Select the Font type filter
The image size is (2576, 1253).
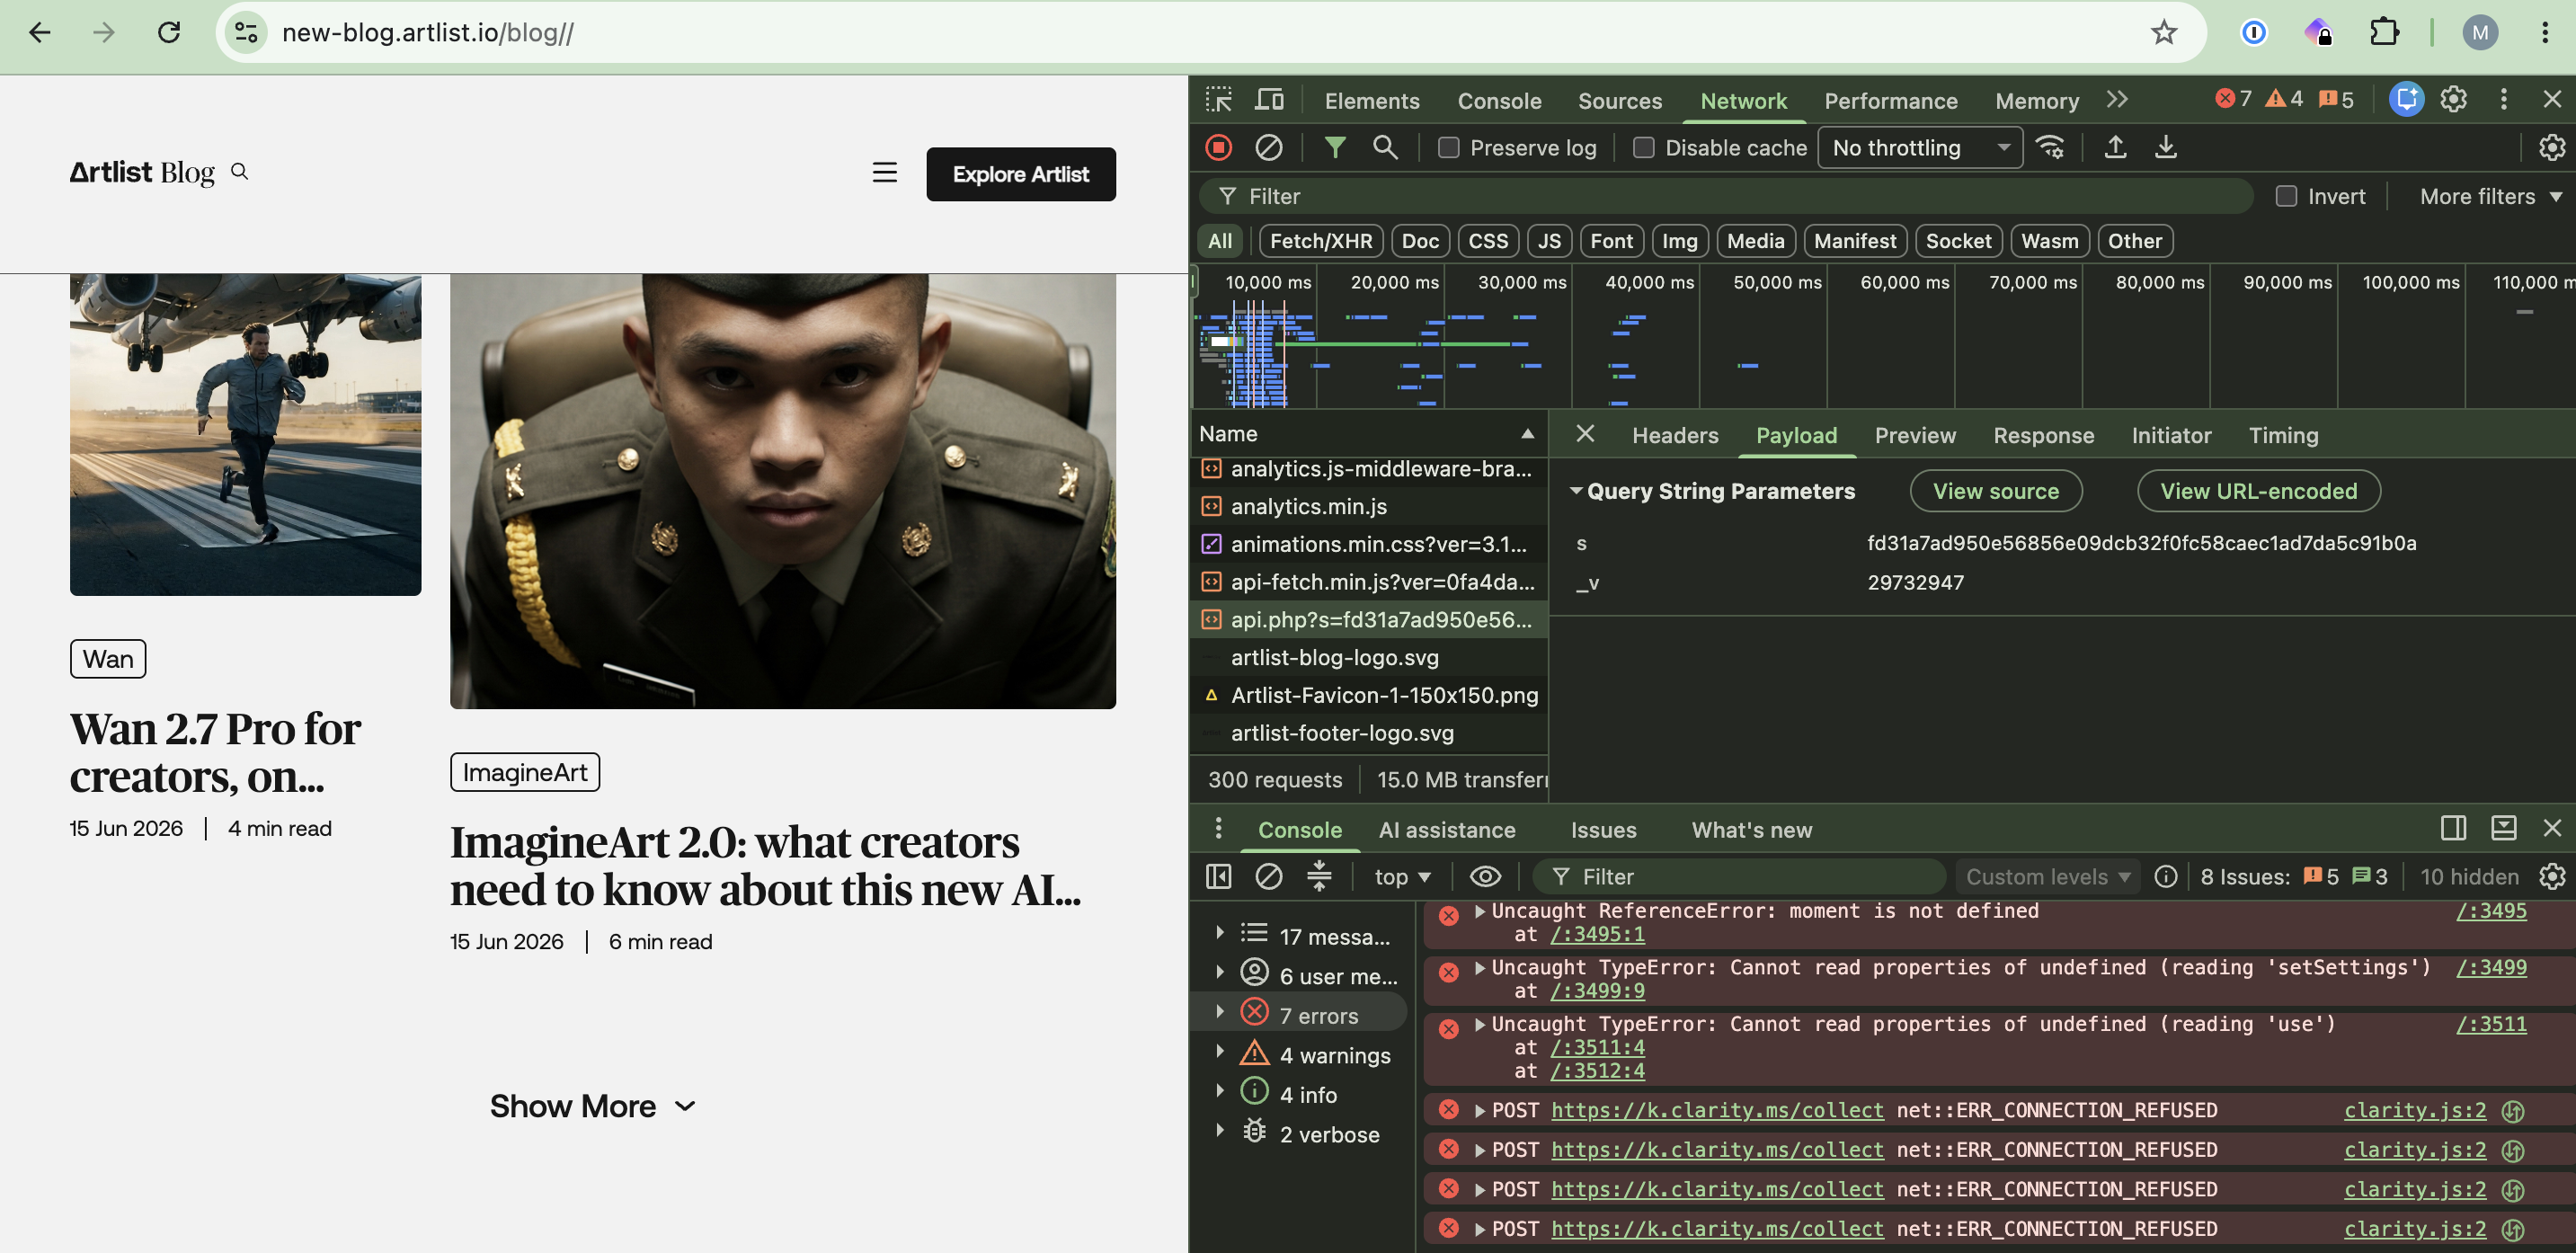point(1611,241)
